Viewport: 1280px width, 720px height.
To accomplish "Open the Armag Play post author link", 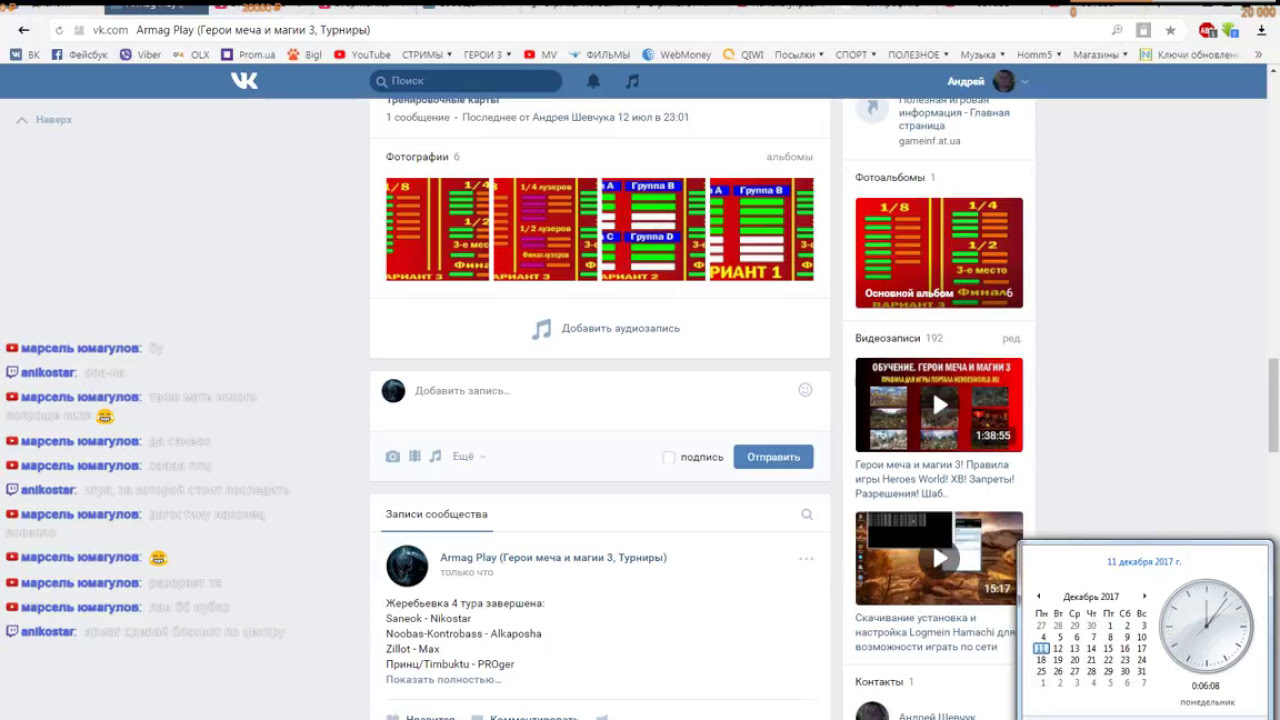I will click(553, 558).
